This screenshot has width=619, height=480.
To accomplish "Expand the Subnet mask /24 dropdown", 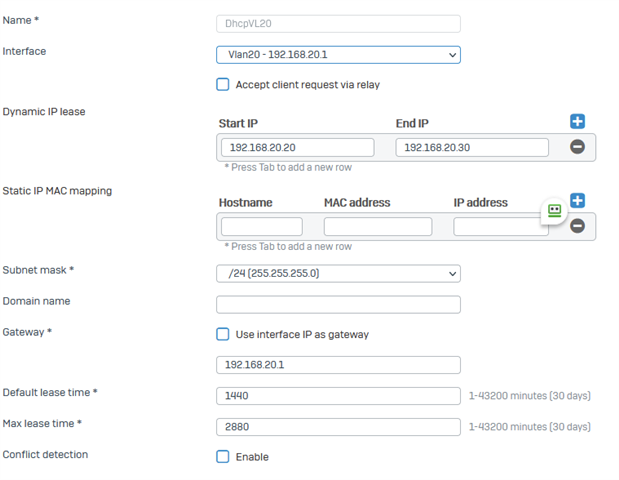I will [338, 274].
